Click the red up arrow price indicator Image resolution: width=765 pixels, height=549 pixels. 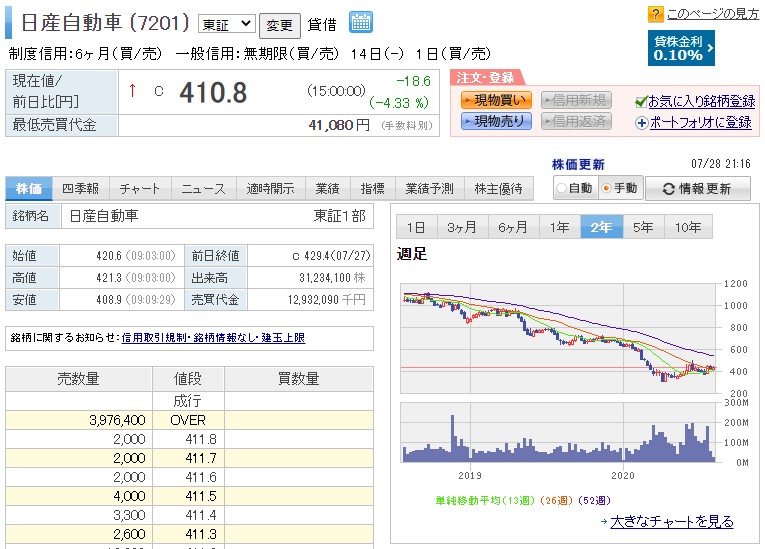pyautogui.click(x=132, y=90)
